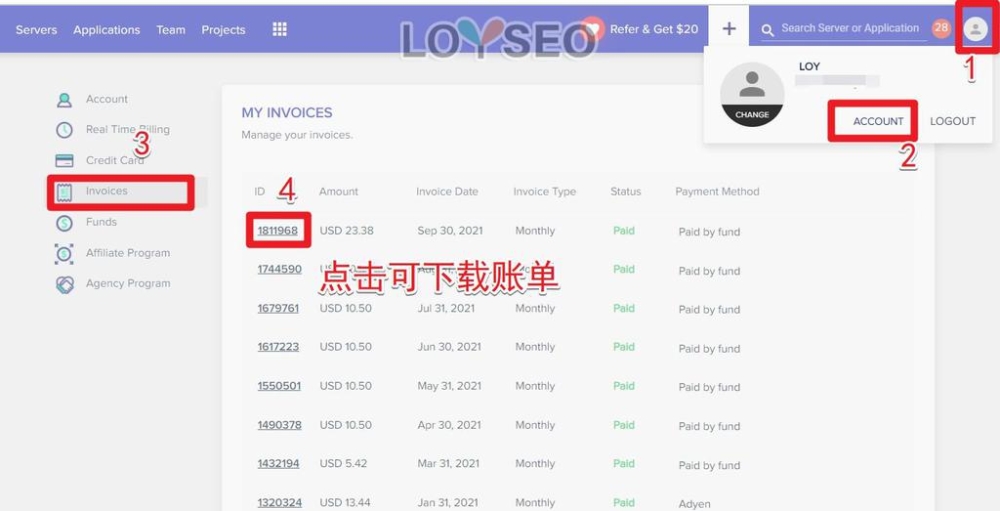The height and width of the screenshot is (511, 1000).
Task: Select Agency Program in sidebar
Action: coord(128,283)
